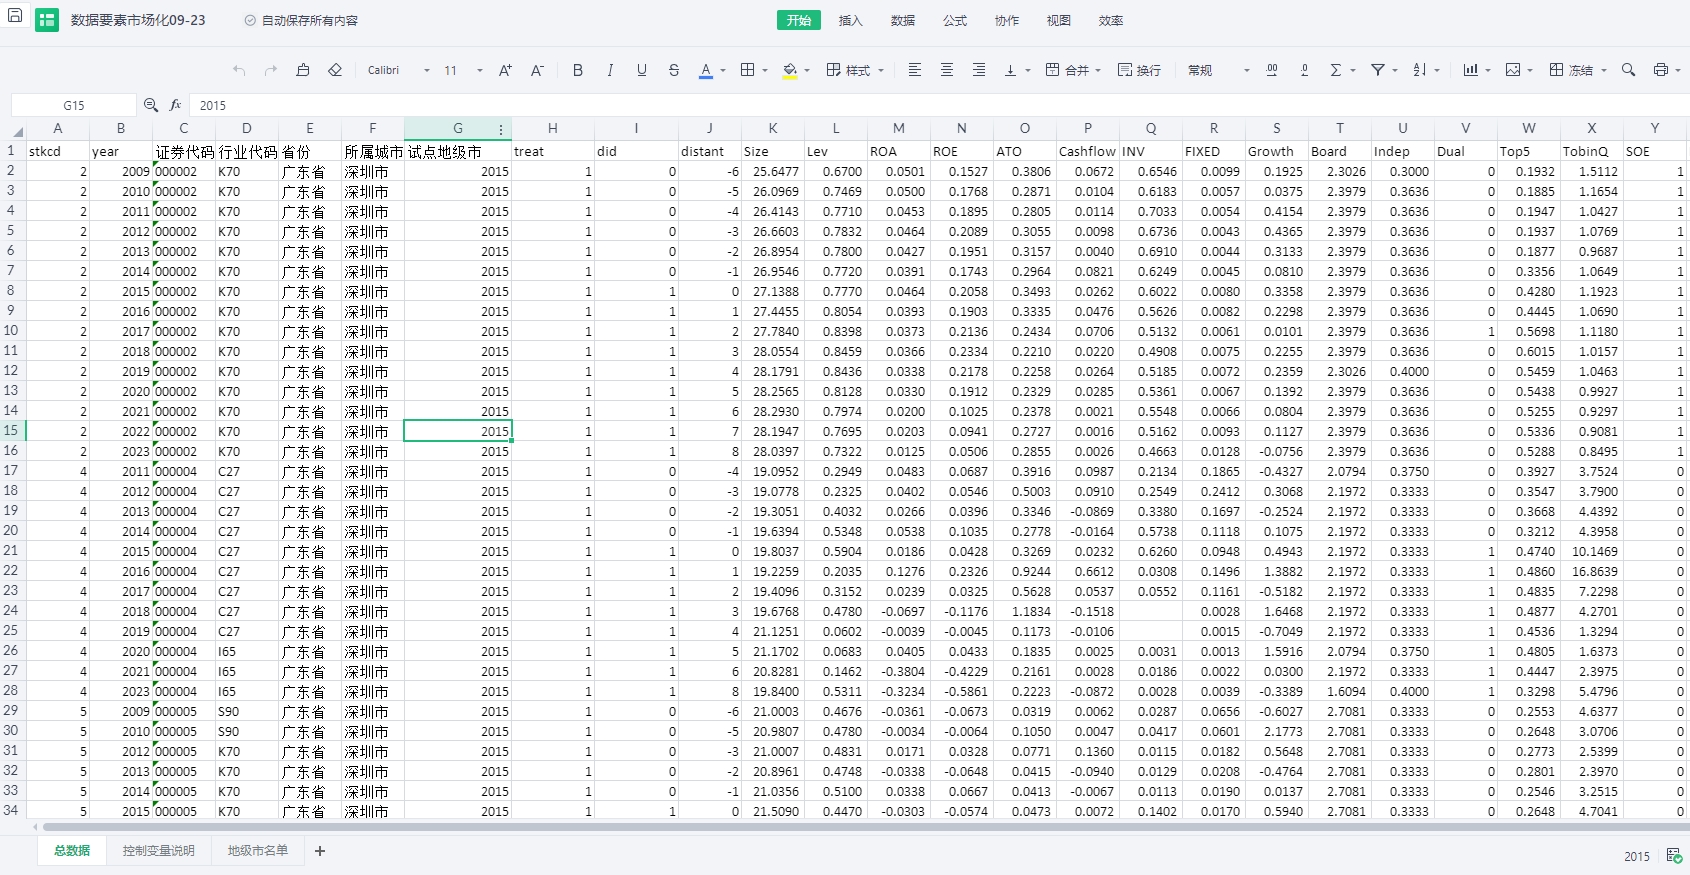Click the status bar icon at bottom right
This screenshot has height=875, width=1690.
click(x=1673, y=856)
